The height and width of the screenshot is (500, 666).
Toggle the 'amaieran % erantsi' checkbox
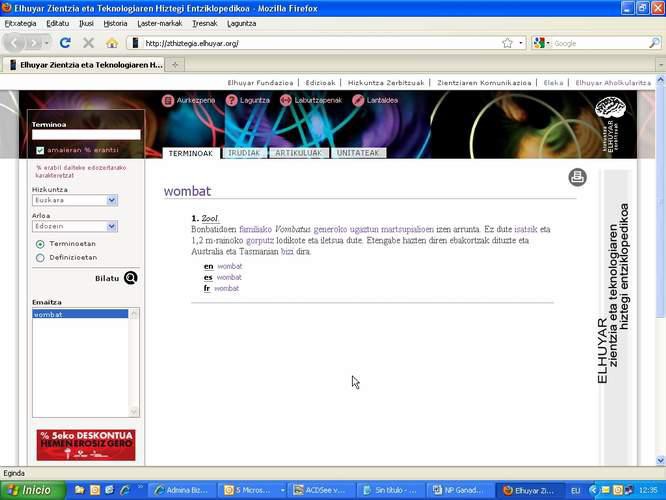[40, 150]
